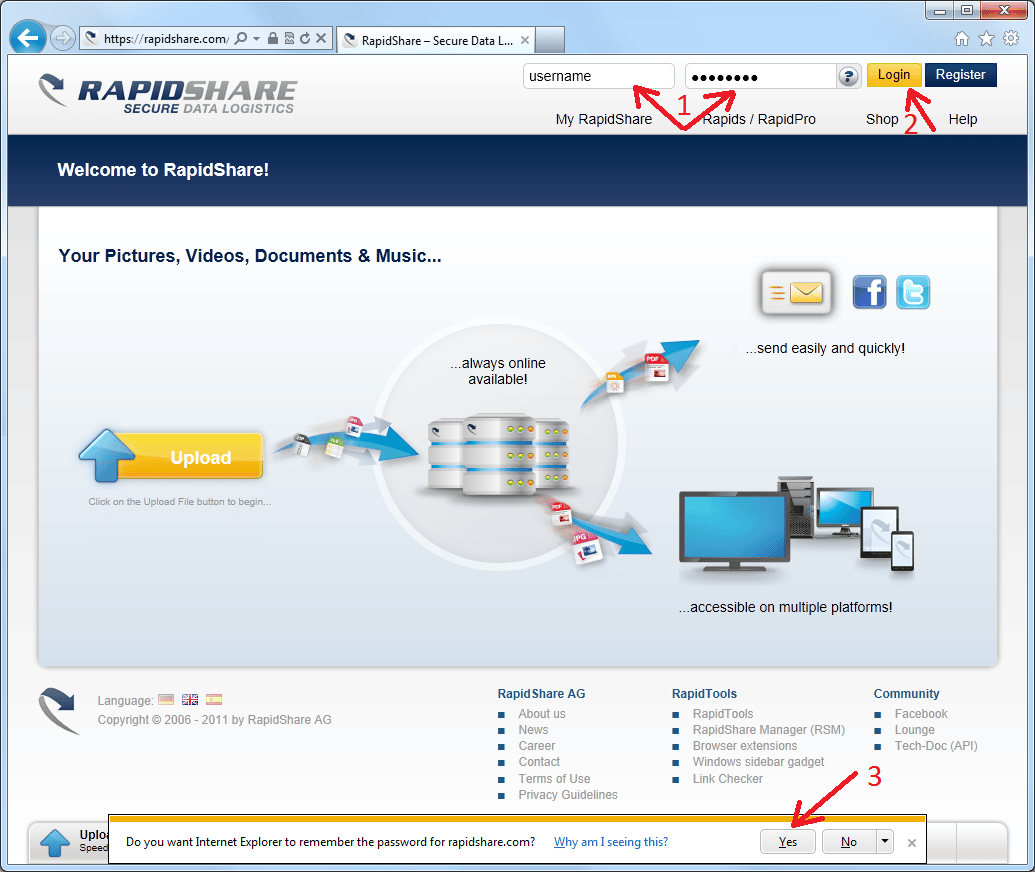
Task: Click '...accessible on multiple platforms!' caption
Action: (785, 607)
